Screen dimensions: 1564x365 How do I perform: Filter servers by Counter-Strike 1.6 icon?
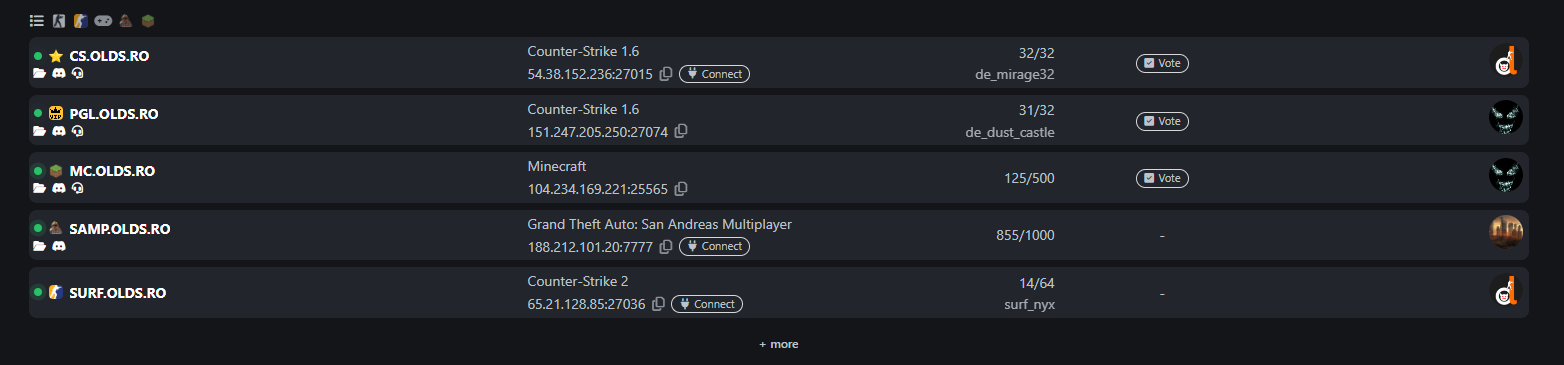[x=59, y=20]
